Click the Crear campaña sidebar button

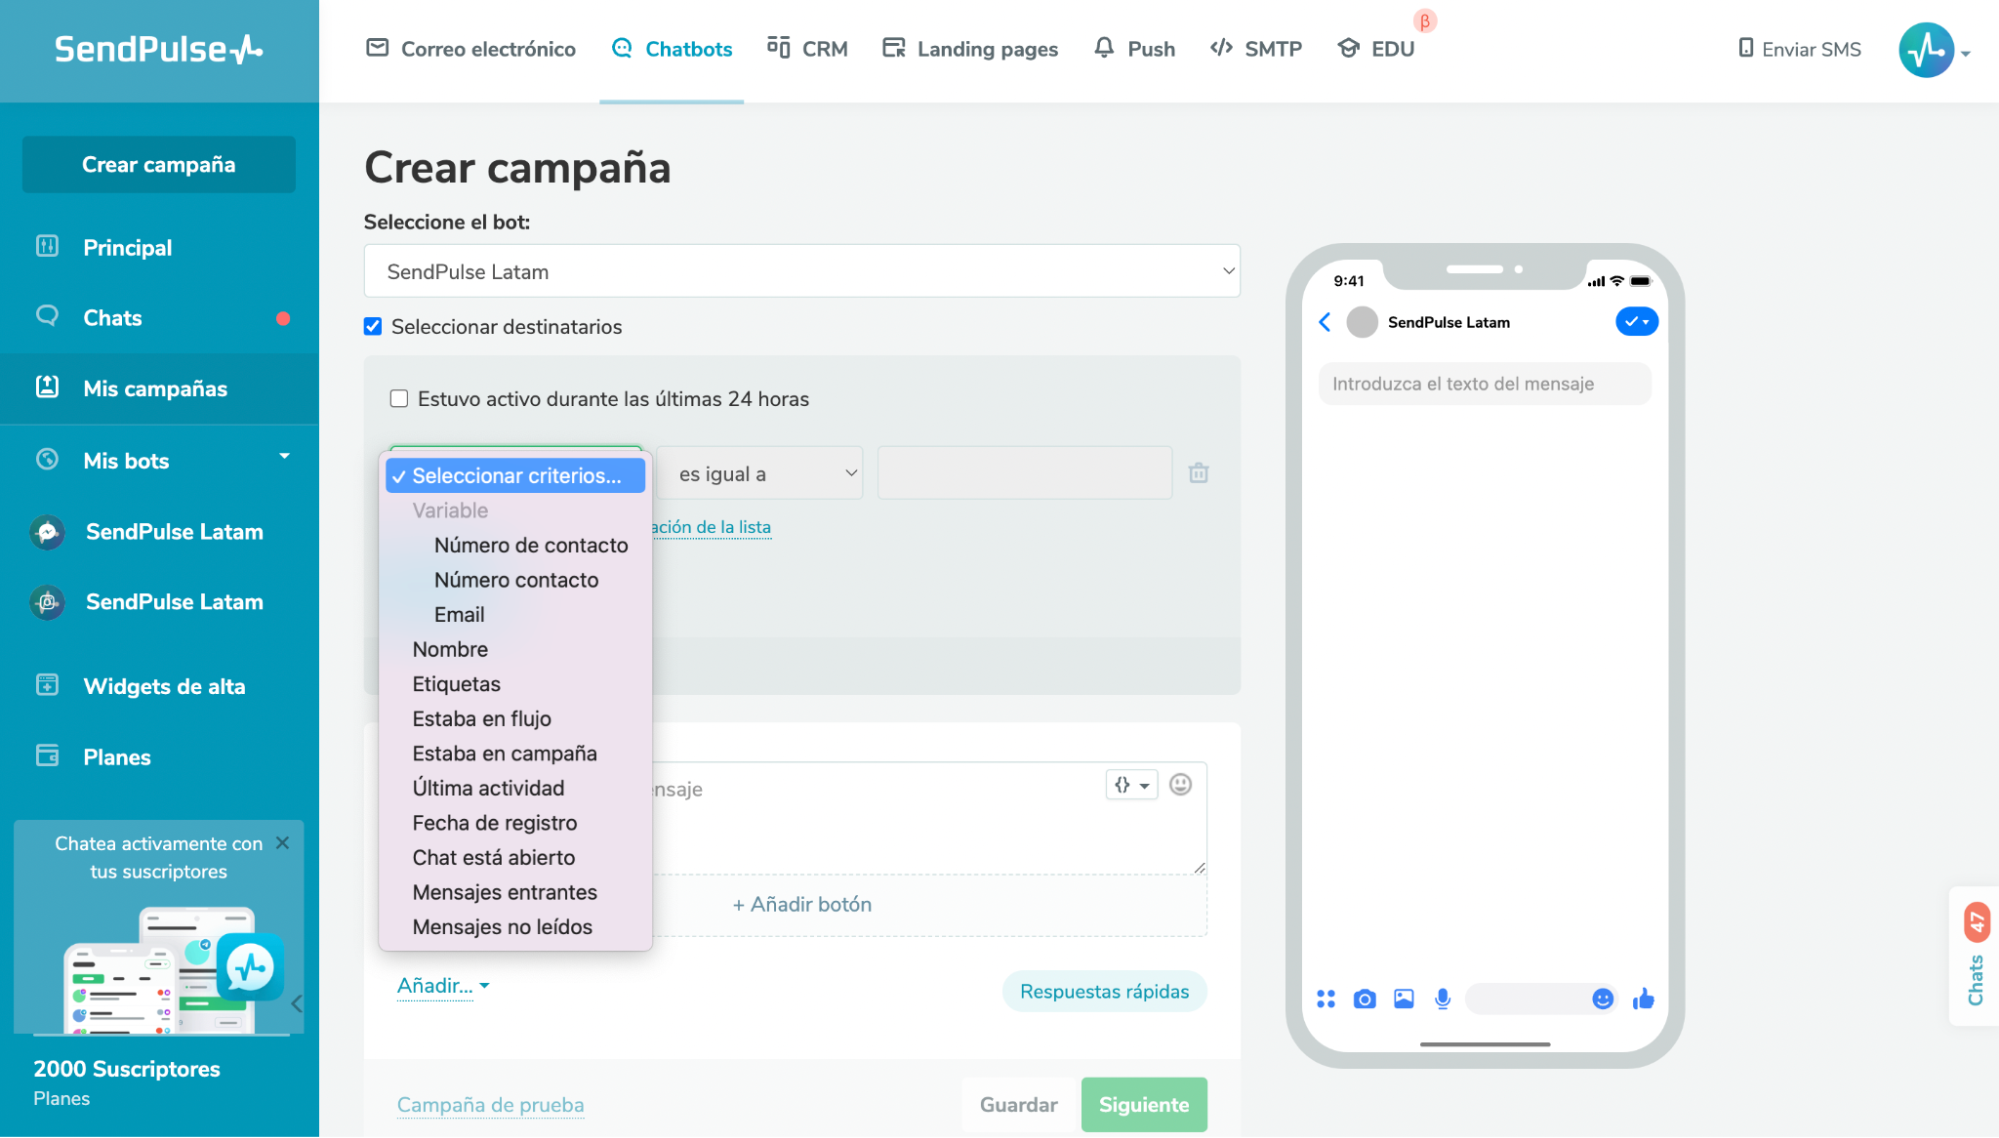coord(159,165)
